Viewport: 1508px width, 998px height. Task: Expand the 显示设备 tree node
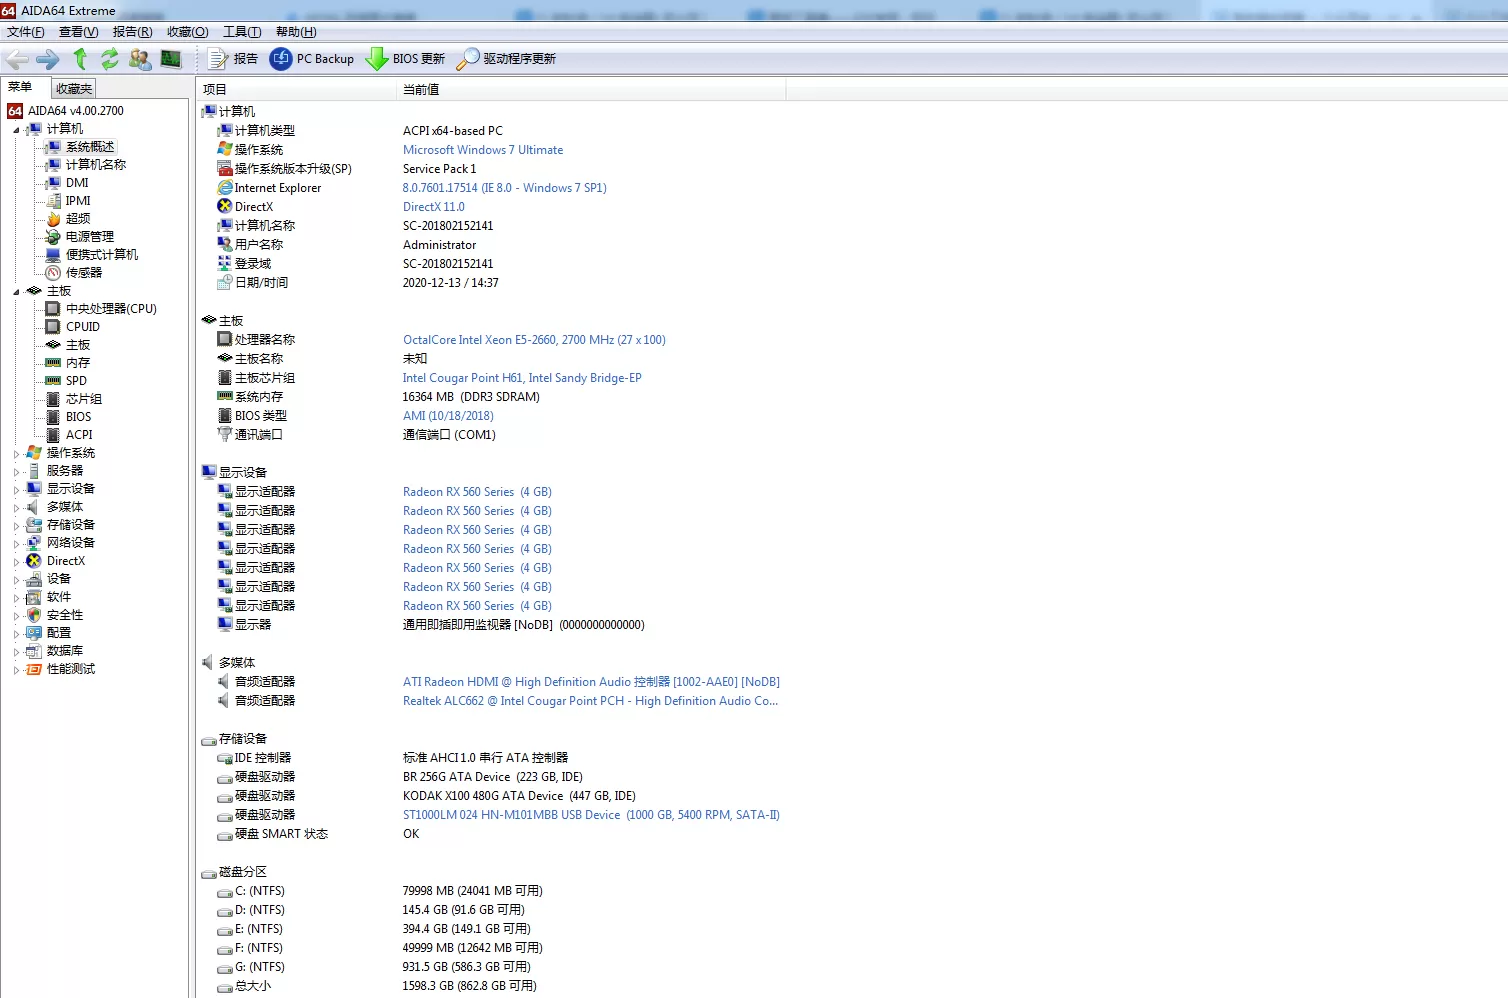pos(16,490)
